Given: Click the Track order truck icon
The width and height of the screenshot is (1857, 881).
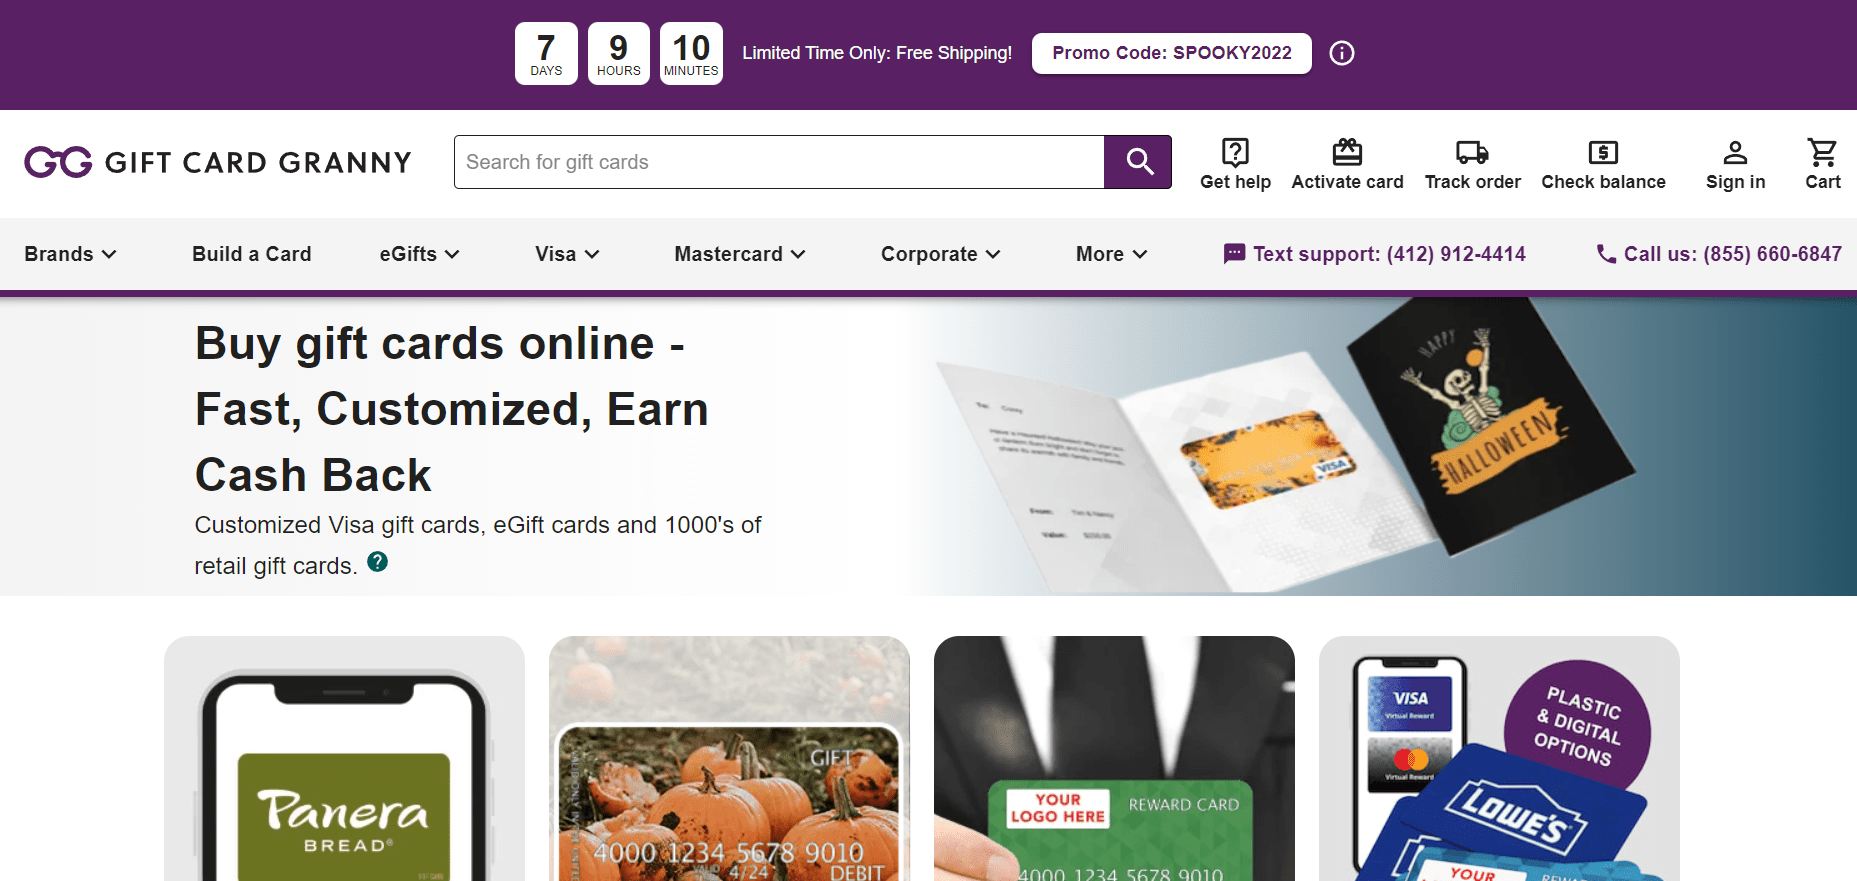Looking at the screenshot, I should [1472, 152].
